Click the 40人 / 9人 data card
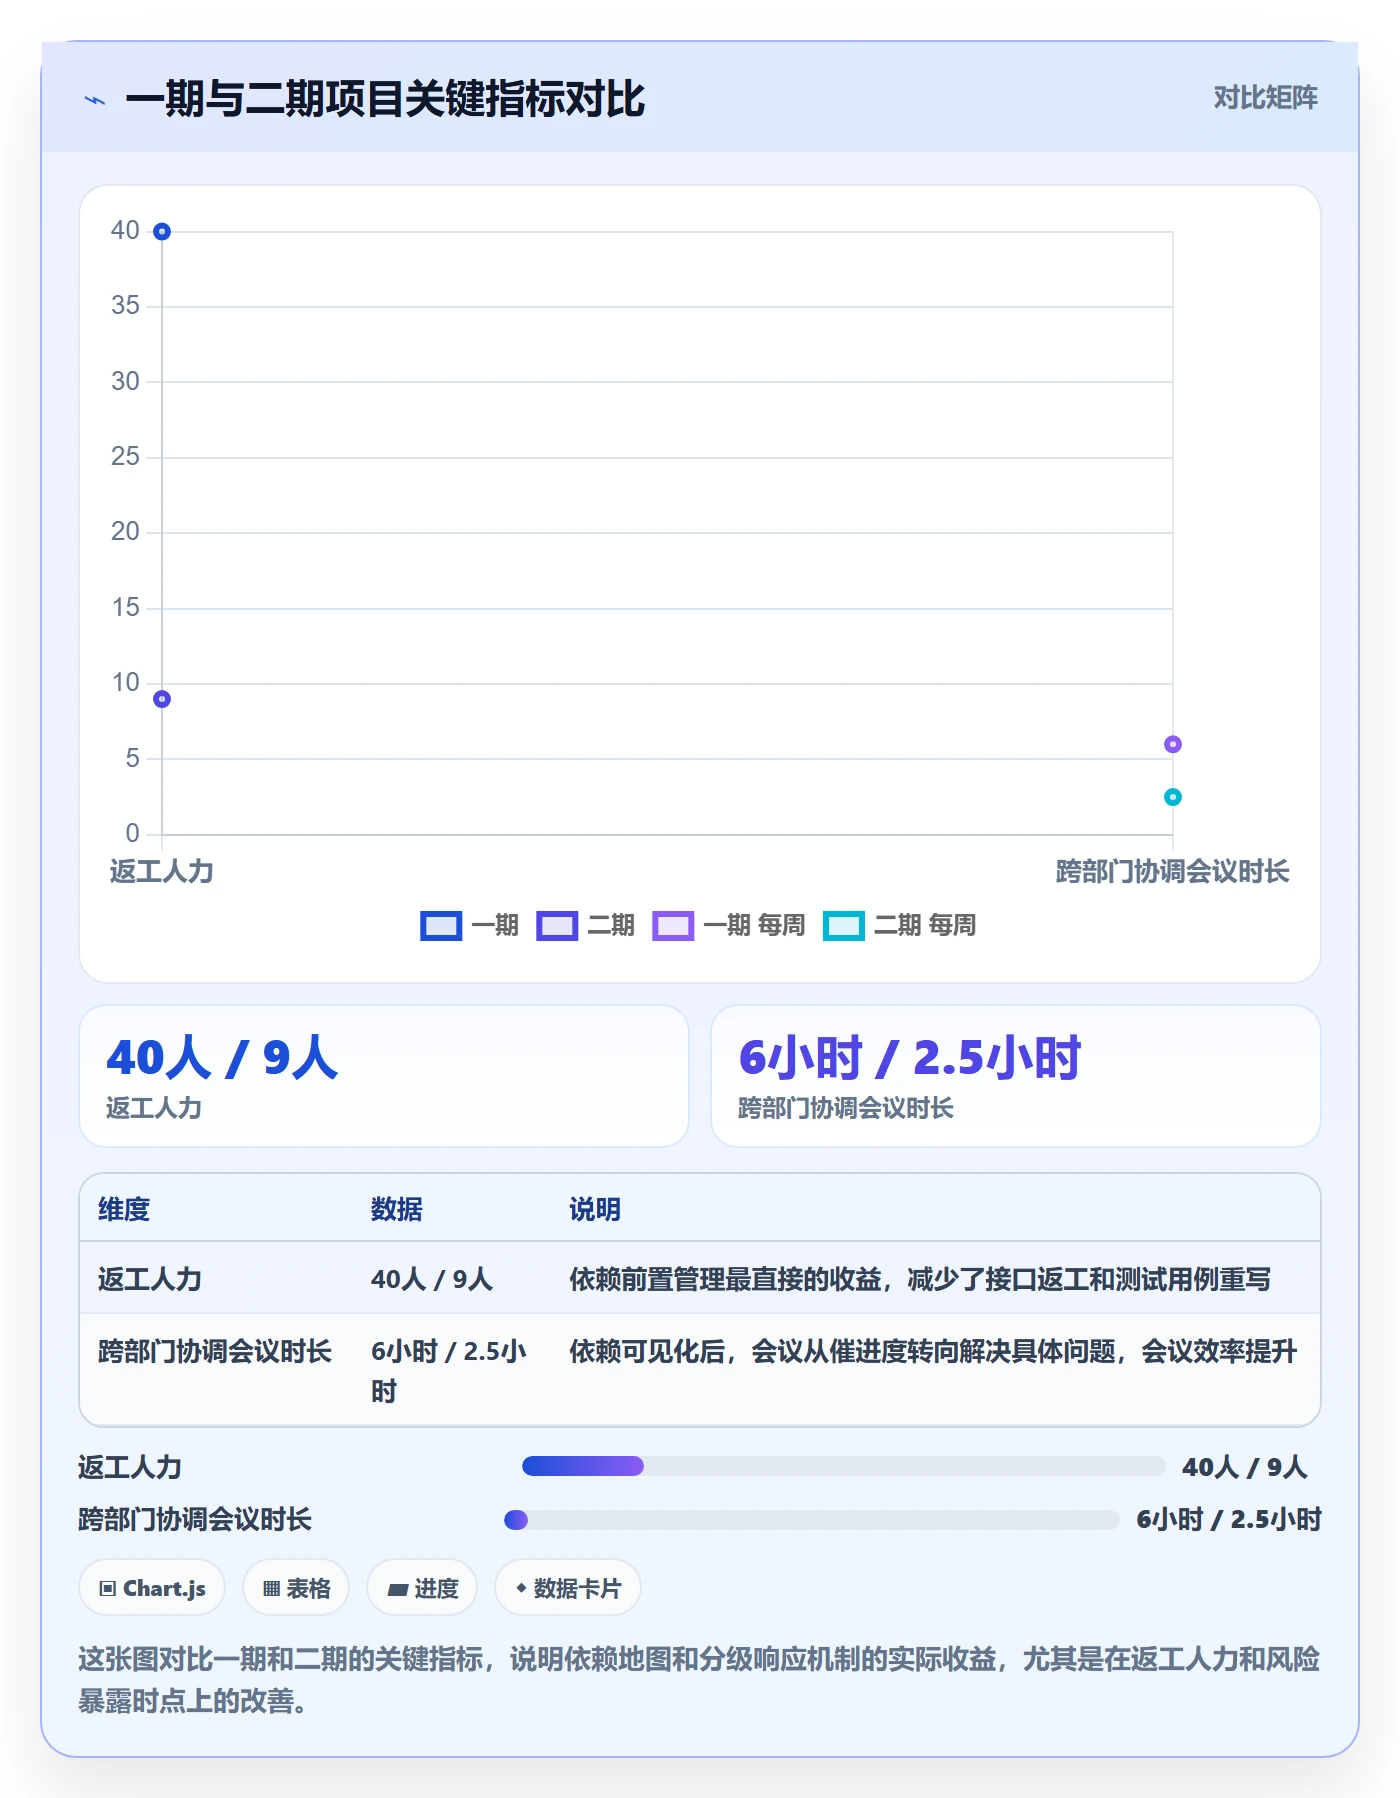Image resolution: width=1400 pixels, height=1798 pixels. click(x=384, y=1076)
